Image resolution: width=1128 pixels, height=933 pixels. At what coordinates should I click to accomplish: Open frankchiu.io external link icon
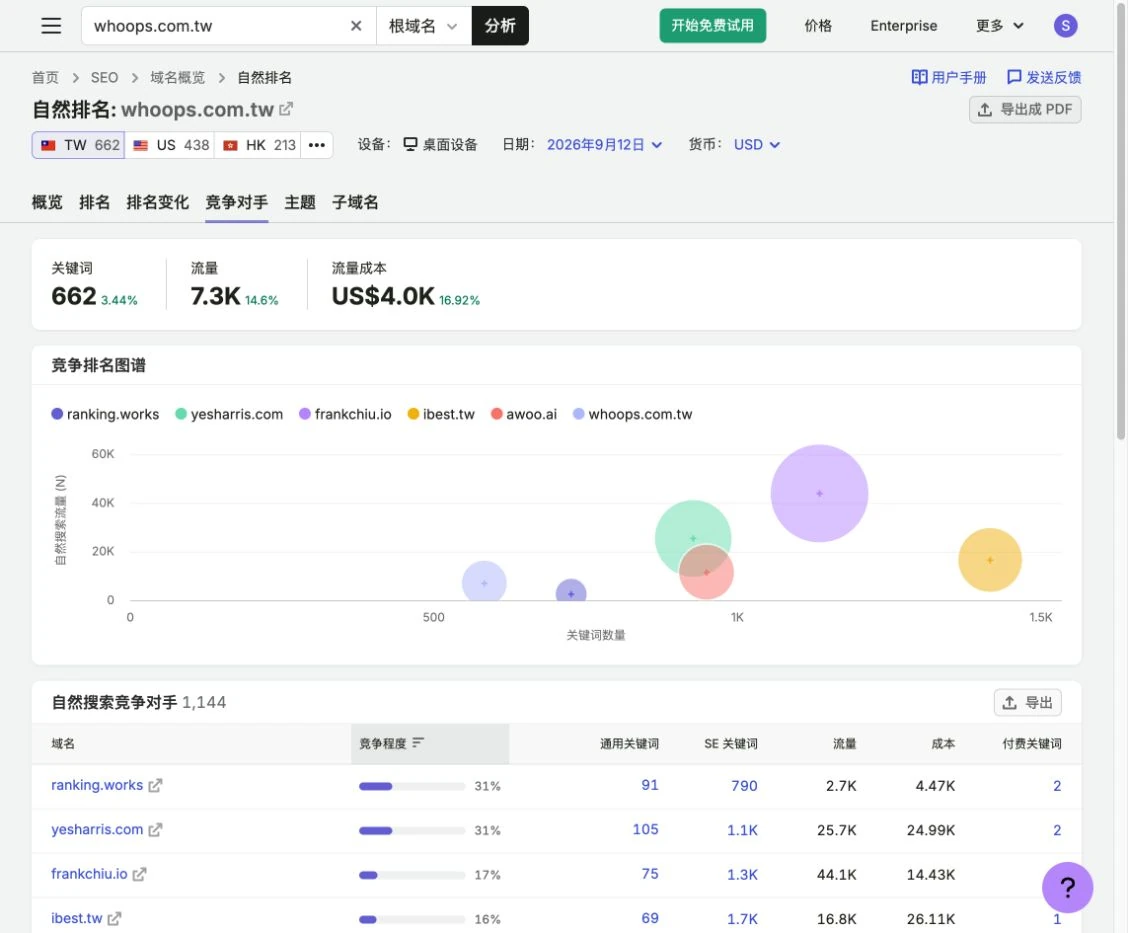pos(139,875)
